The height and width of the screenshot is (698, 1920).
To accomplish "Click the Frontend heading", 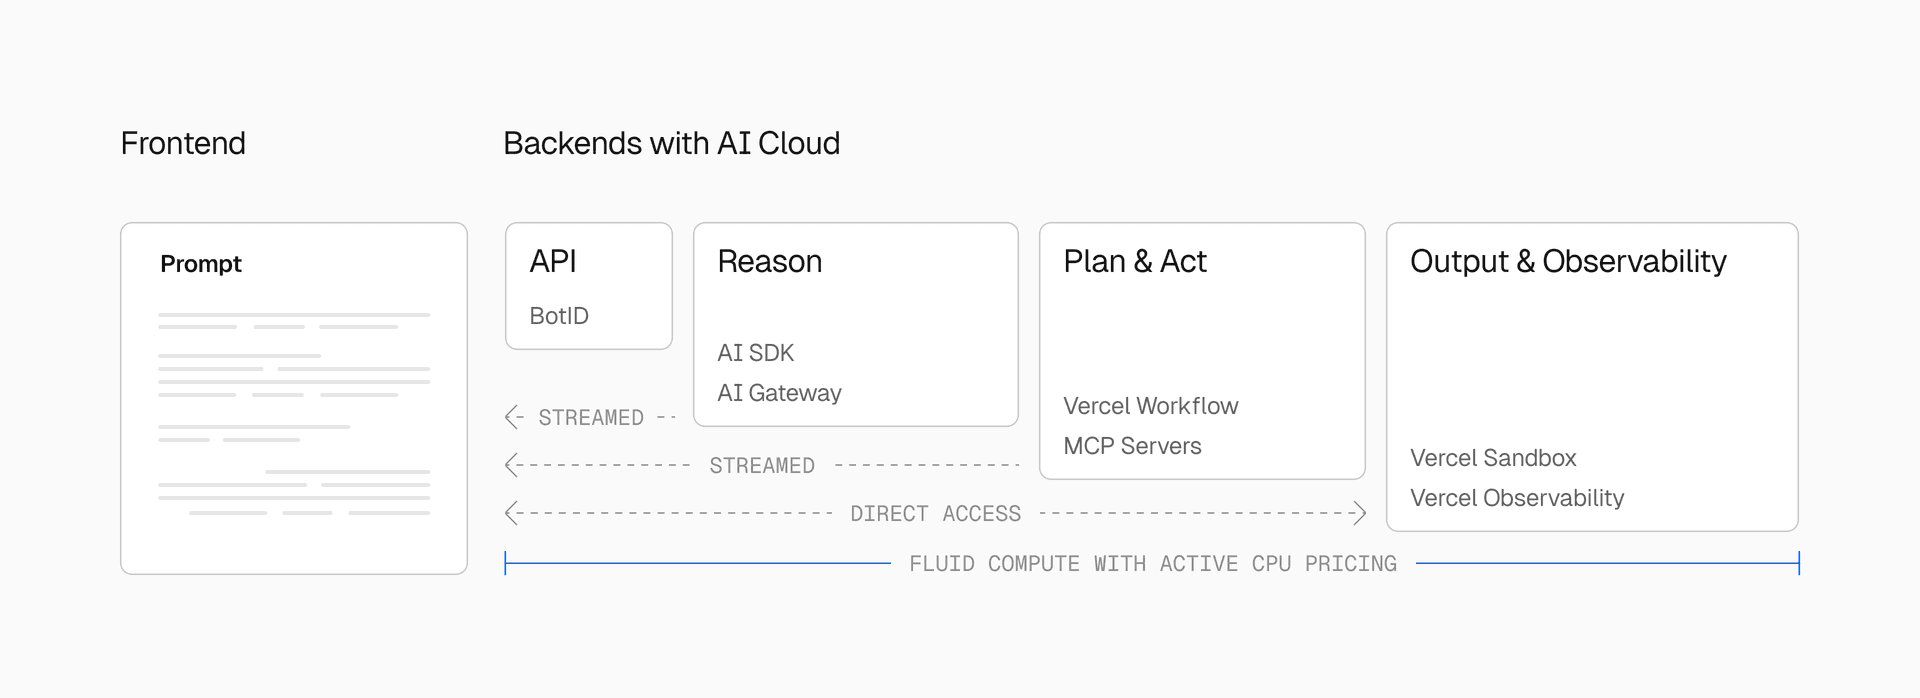I will [183, 144].
